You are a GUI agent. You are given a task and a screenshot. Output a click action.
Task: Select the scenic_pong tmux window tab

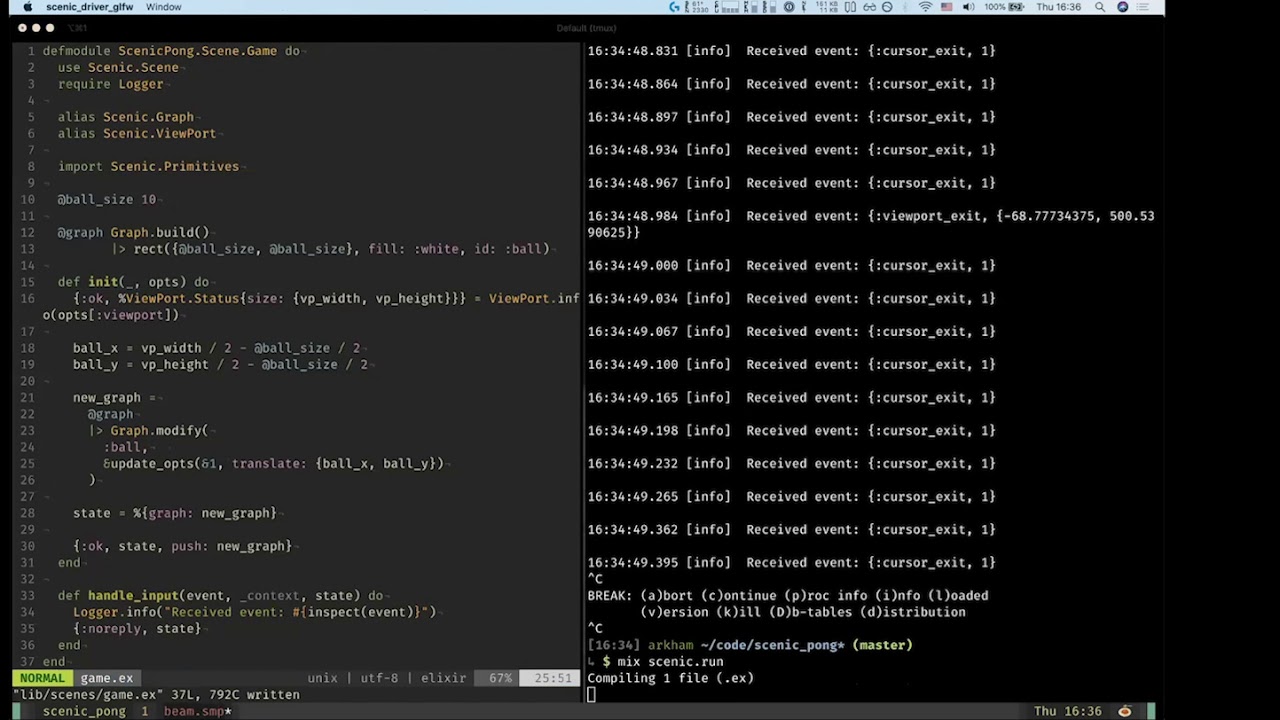[84, 711]
